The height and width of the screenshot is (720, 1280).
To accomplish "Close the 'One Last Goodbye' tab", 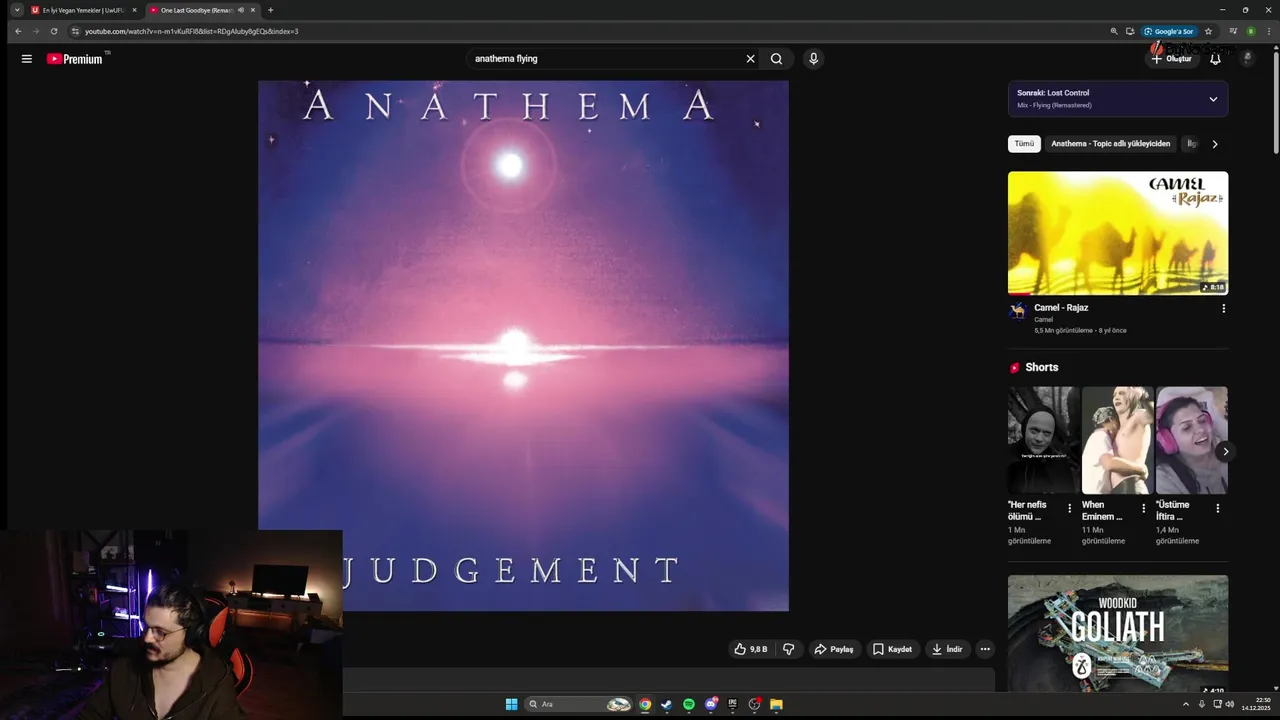I will [253, 10].
